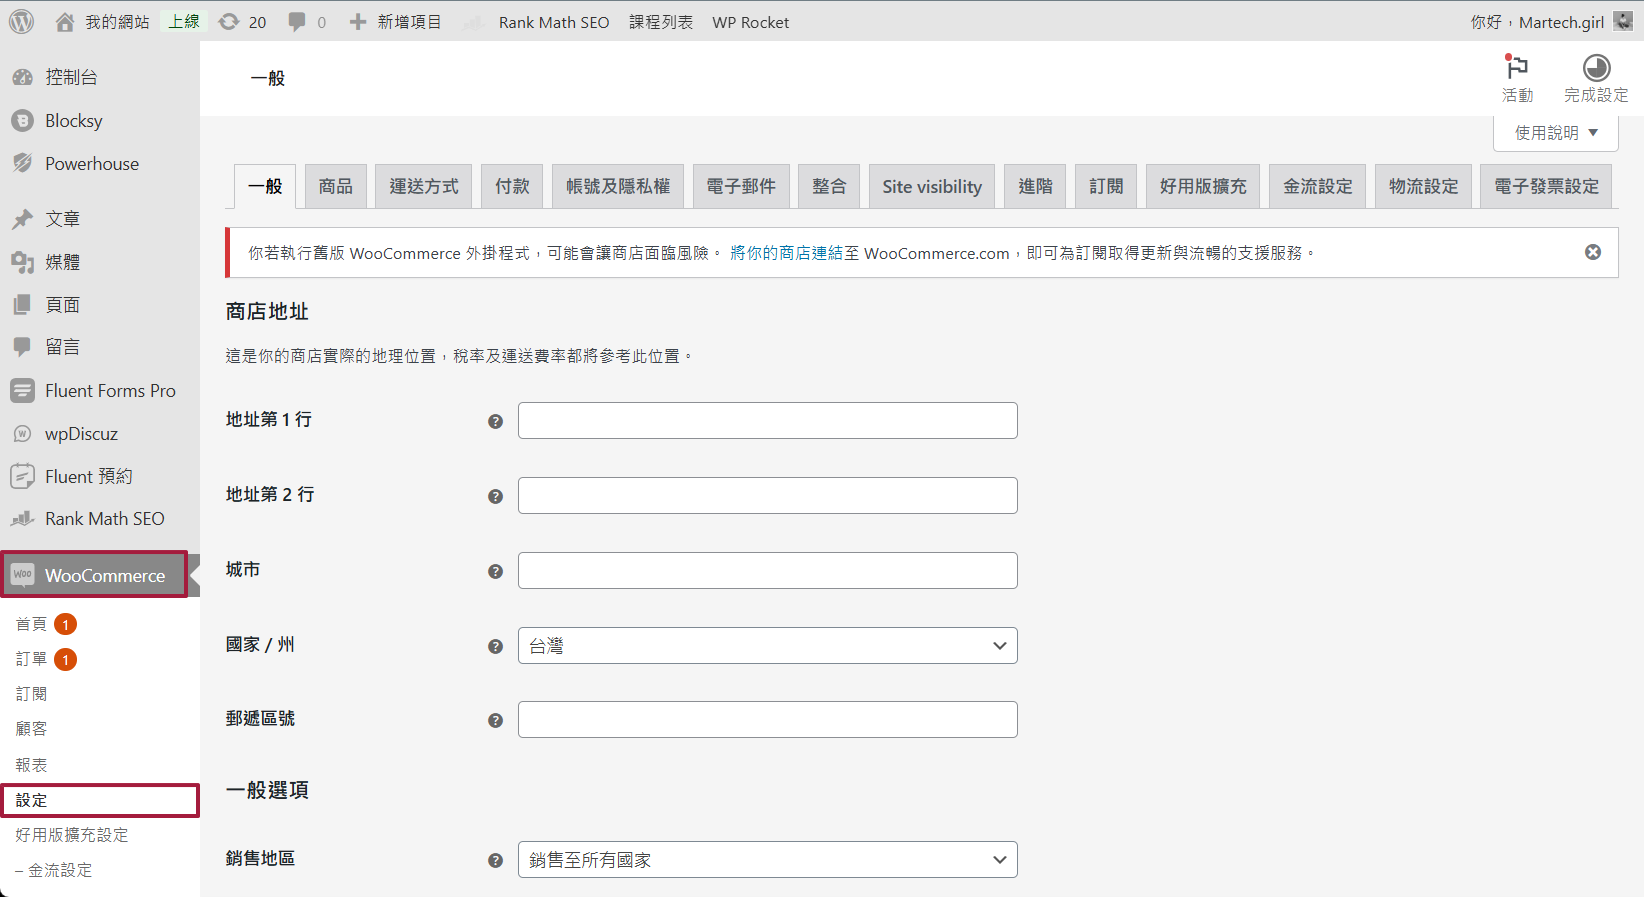Click the 上線 status badge
The width and height of the screenshot is (1644, 897).
(184, 21)
